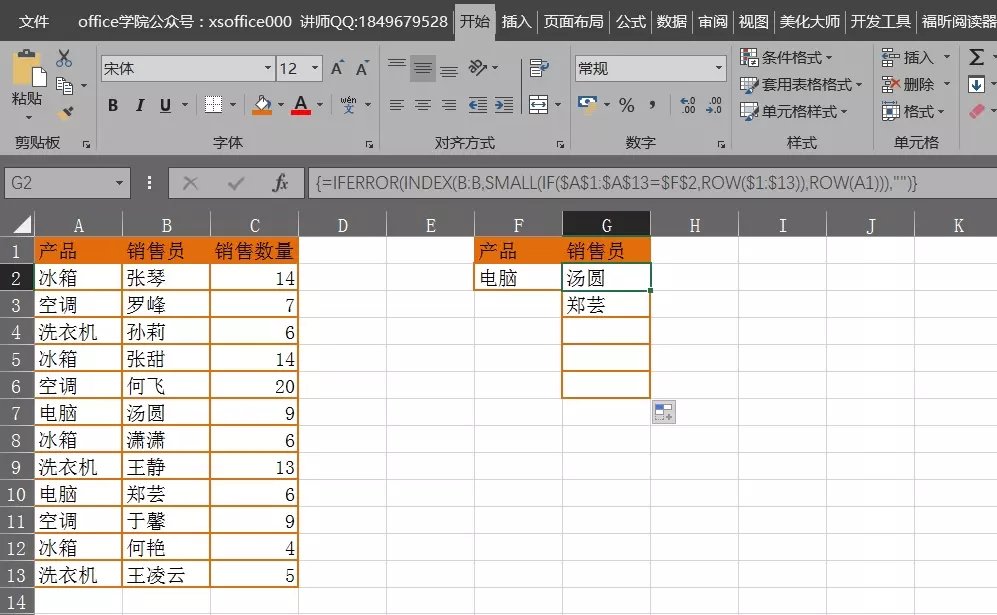Apply the orange fill color bucket
The width and height of the screenshot is (997, 615).
(x=262, y=105)
